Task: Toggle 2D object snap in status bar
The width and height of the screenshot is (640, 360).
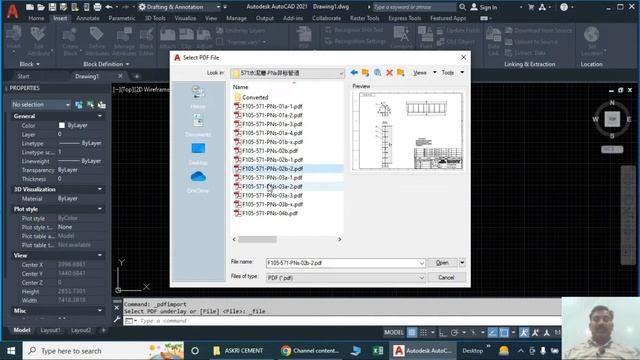Action: pos(504,333)
